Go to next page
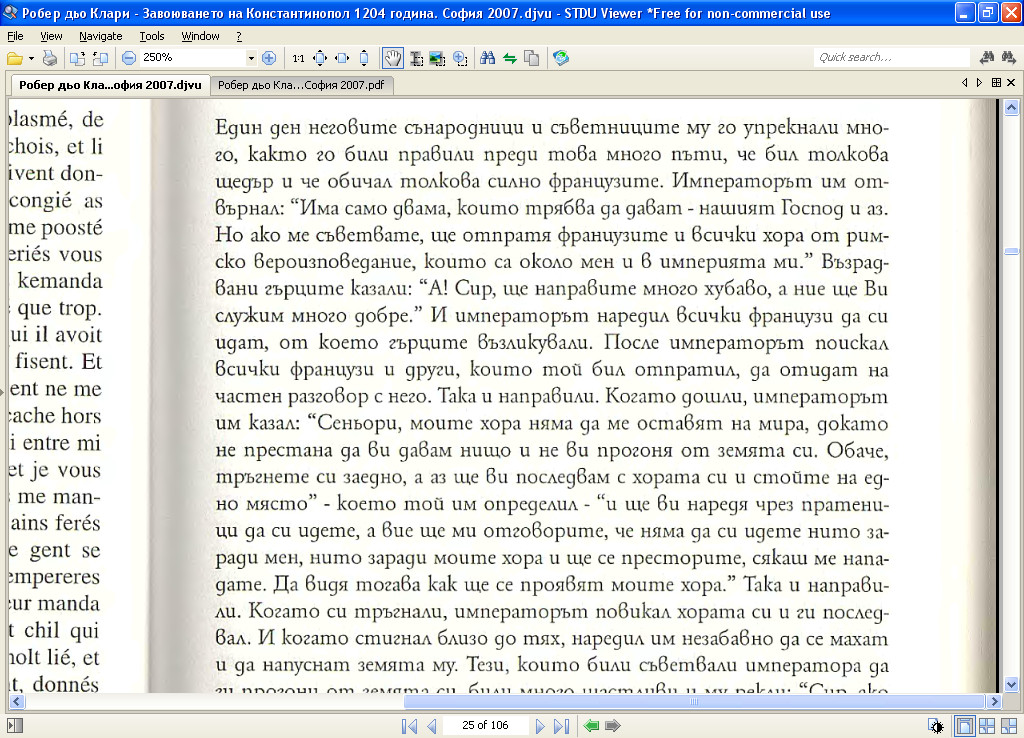This screenshot has width=1024, height=738. [x=540, y=726]
